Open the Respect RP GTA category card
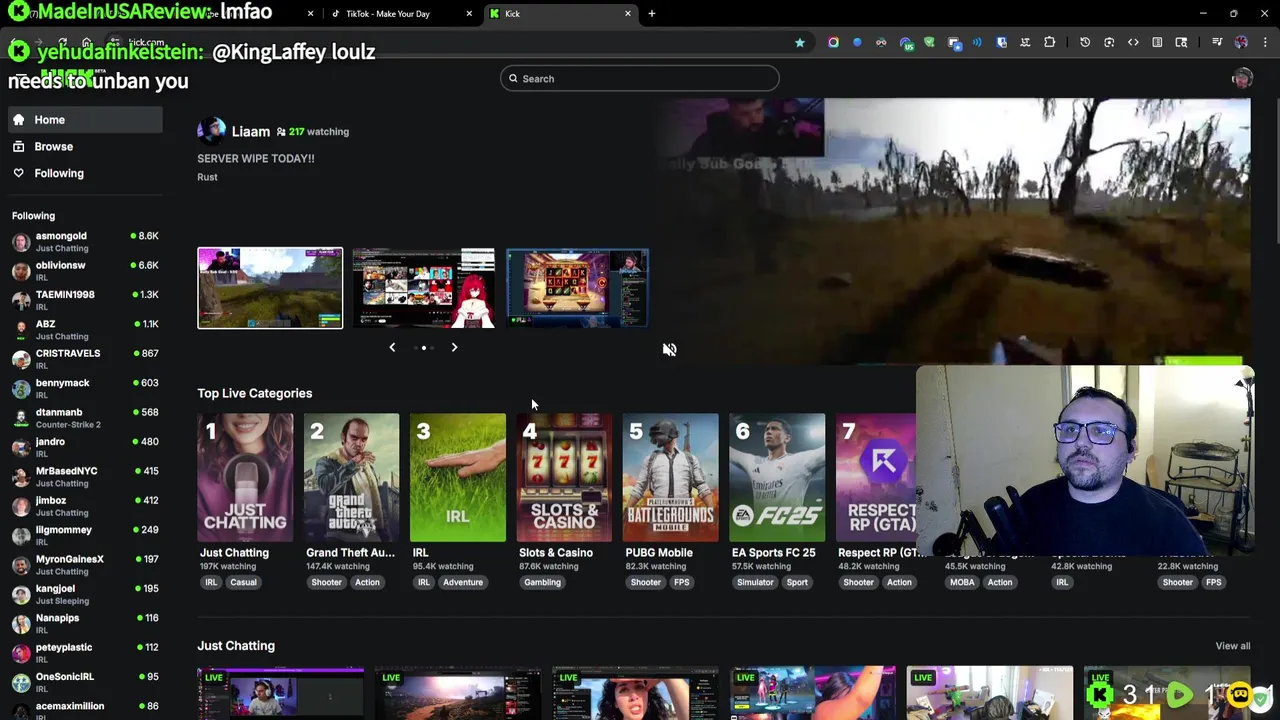1280x720 pixels. [x=876, y=477]
